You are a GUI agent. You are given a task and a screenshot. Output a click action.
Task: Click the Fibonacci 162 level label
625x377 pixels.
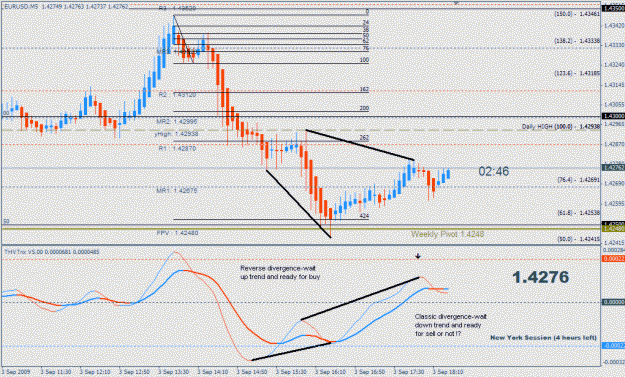click(364, 89)
